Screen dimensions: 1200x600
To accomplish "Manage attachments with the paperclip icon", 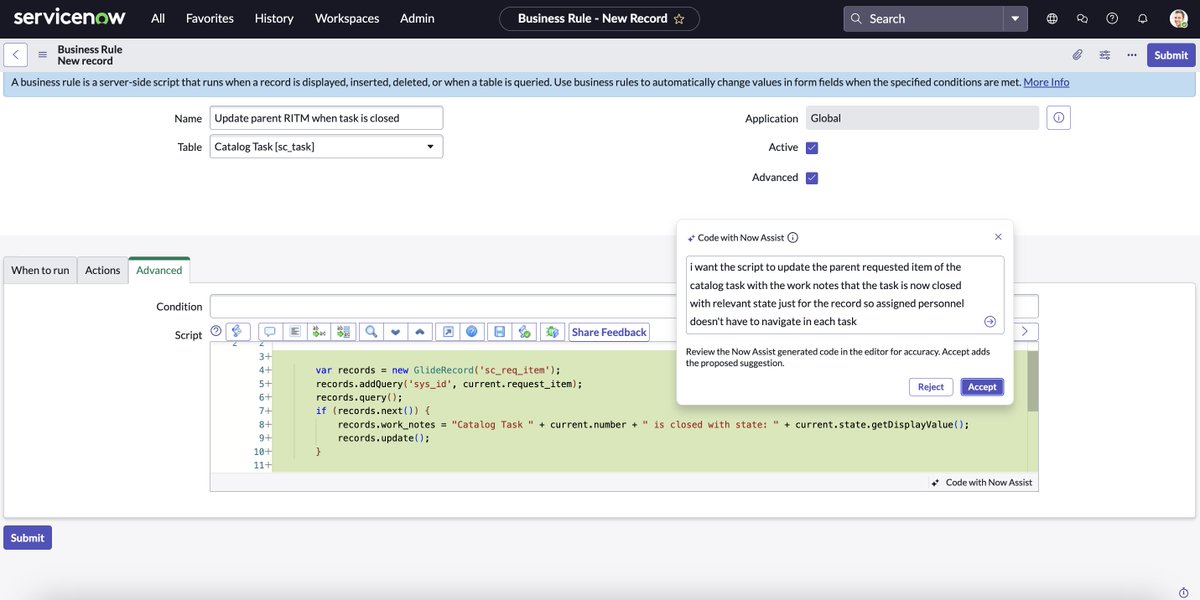I will pos(1077,55).
